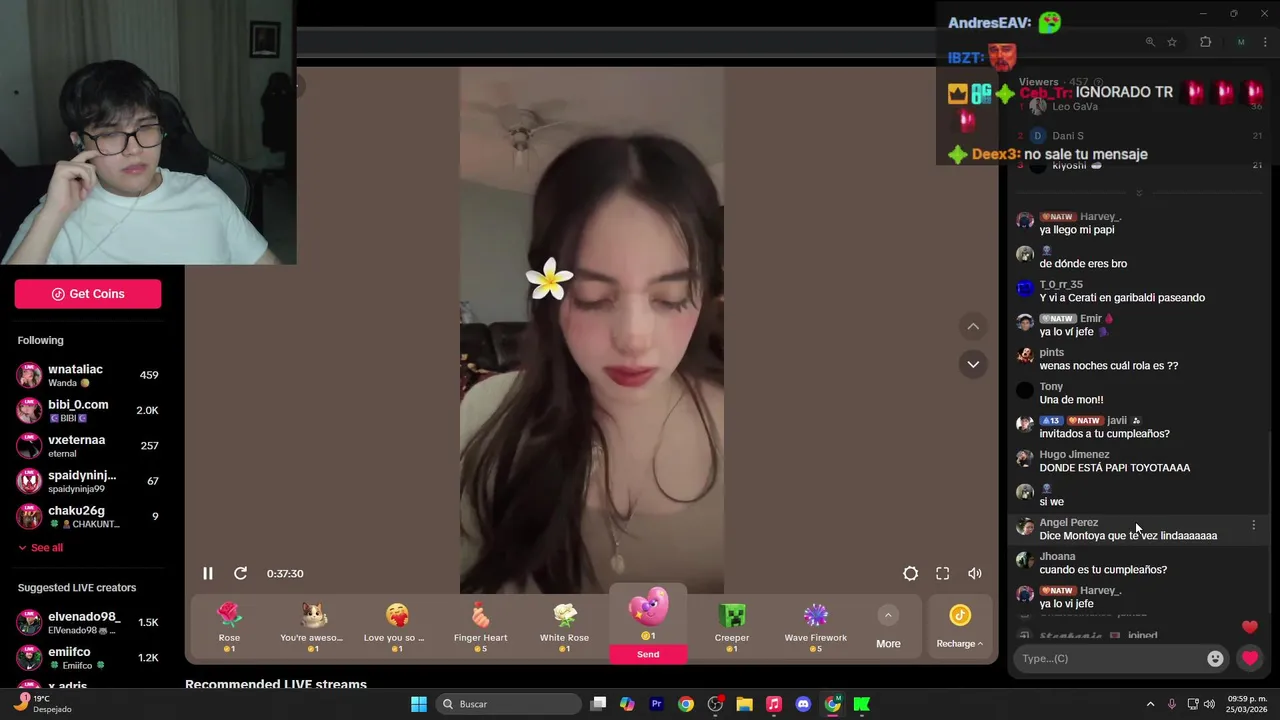Expand More gifts
Image resolution: width=1280 pixels, height=720 pixels.
pos(888,627)
